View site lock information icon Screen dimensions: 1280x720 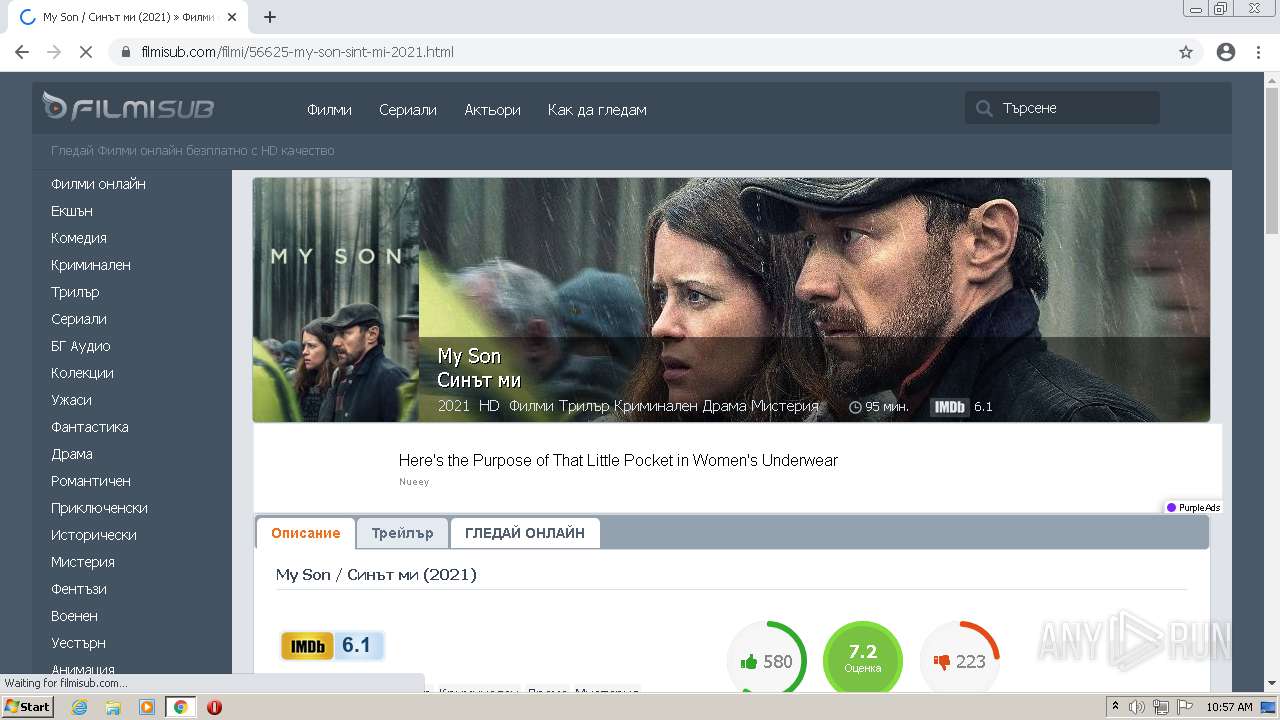click(126, 52)
